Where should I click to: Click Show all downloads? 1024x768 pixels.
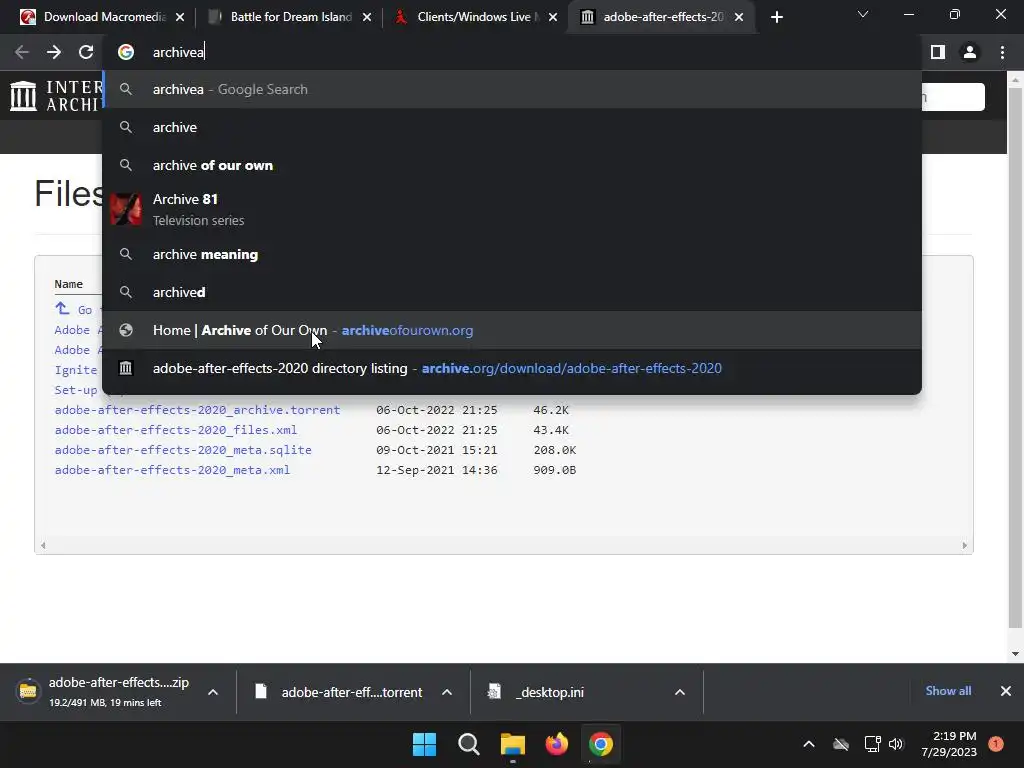(948, 691)
